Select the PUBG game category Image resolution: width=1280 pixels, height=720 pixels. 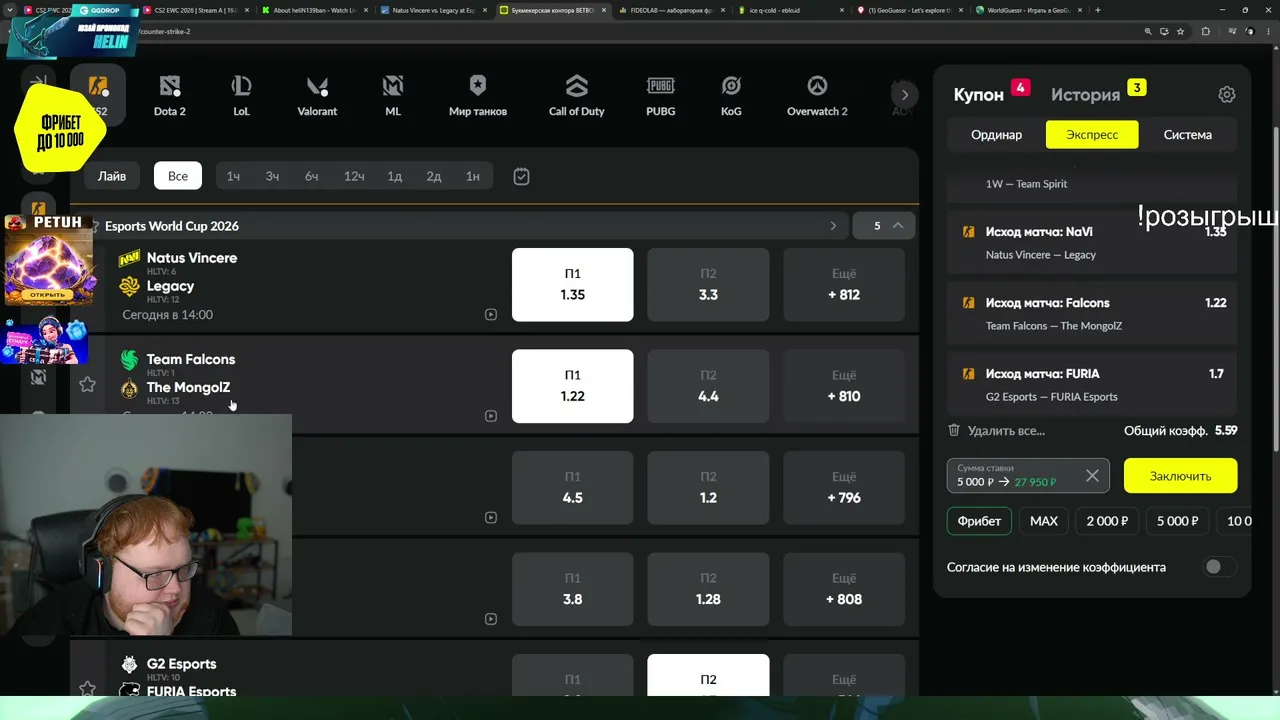pyautogui.click(x=661, y=96)
